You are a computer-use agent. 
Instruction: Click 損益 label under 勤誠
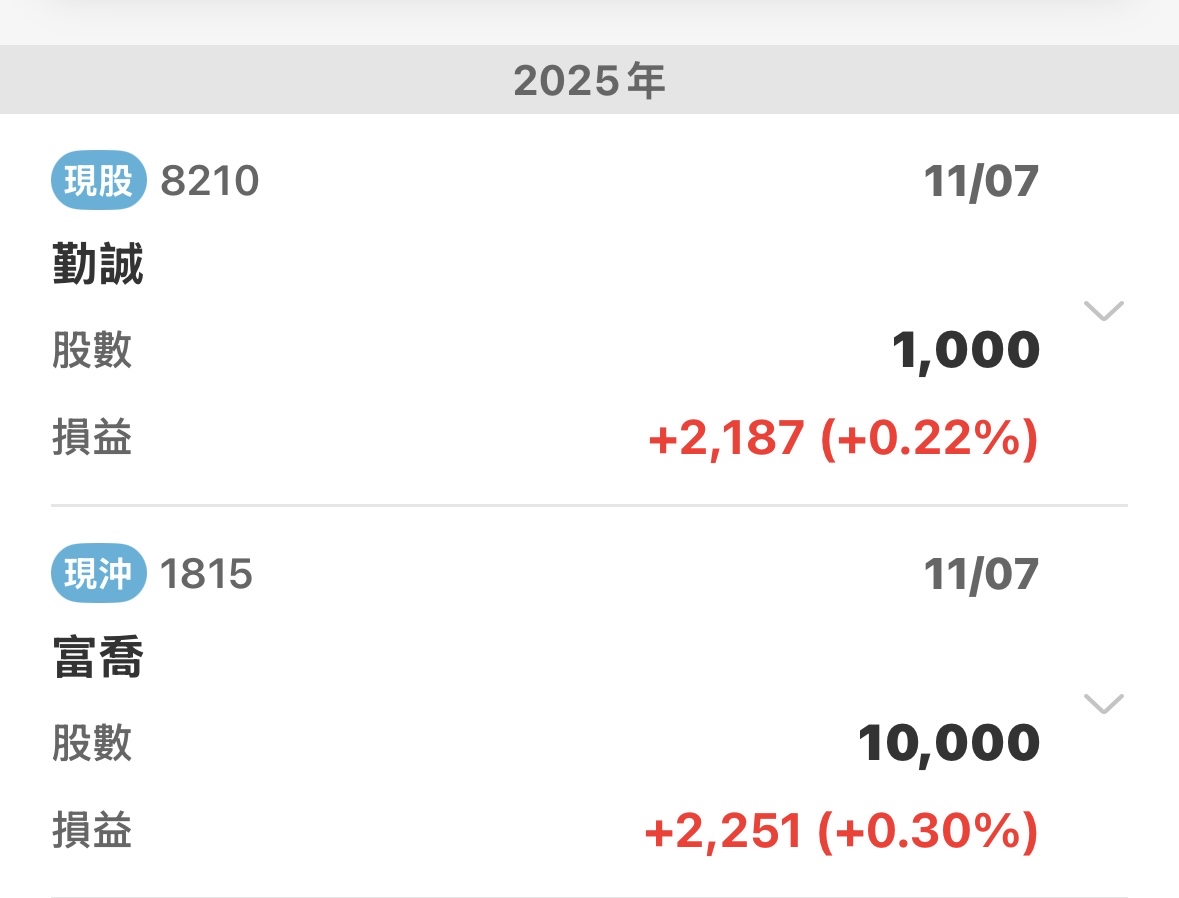pyautogui.click(x=92, y=439)
